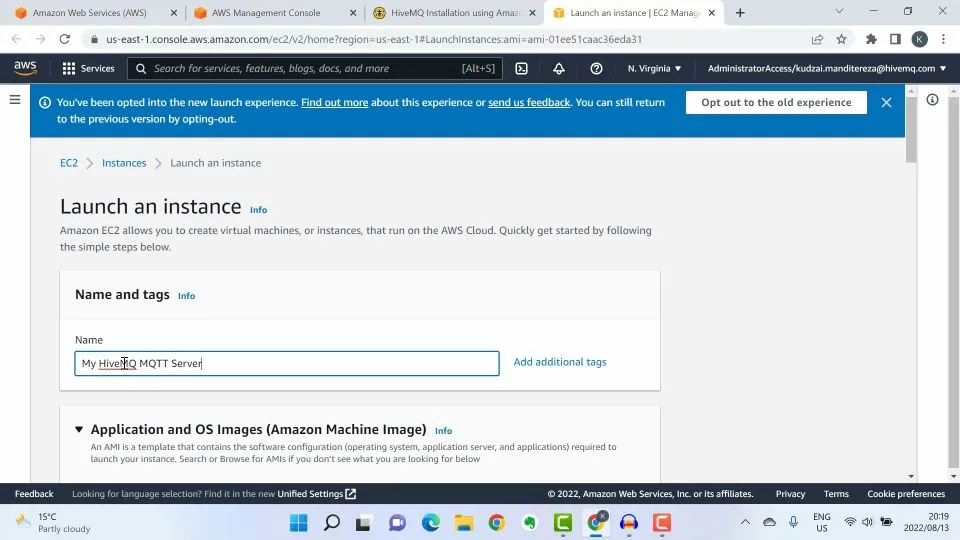This screenshot has height=540, width=960.
Task: Open Chrome profile K avatar
Action: pos(919,39)
